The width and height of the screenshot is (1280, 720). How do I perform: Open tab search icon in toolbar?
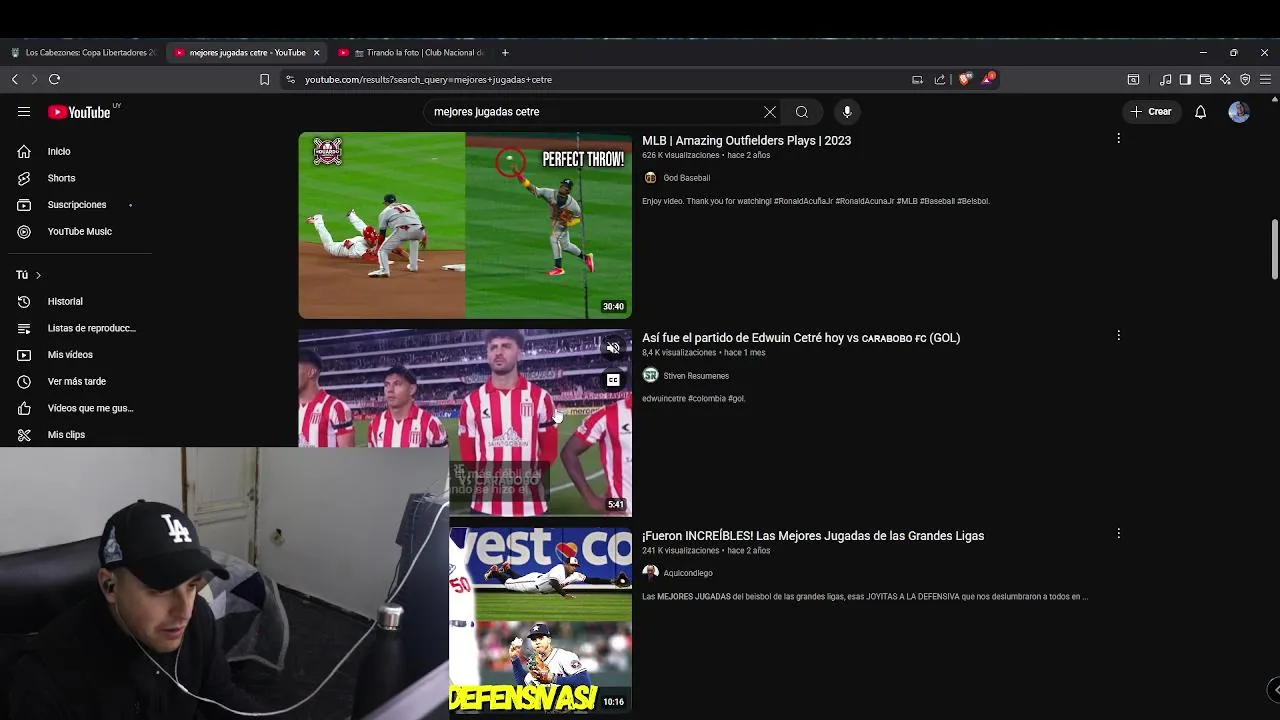click(x=1133, y=79)
